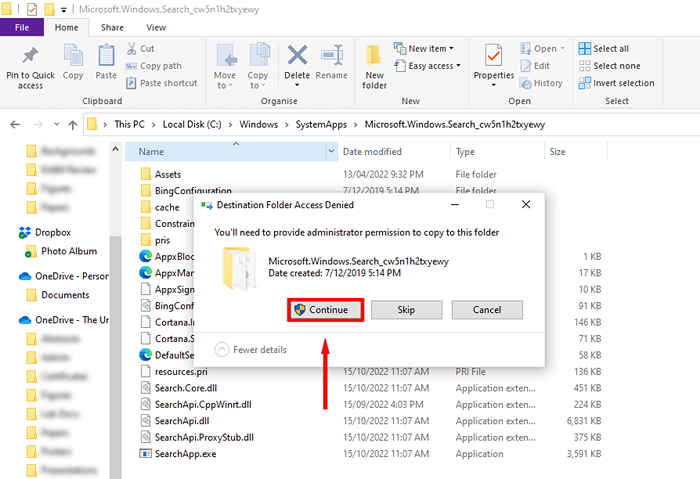Image resolution: width=700 pixels, height=479 pixels.
Task: Click Cancel in Access Denied dialog
Action: click(x=487, y=310)
